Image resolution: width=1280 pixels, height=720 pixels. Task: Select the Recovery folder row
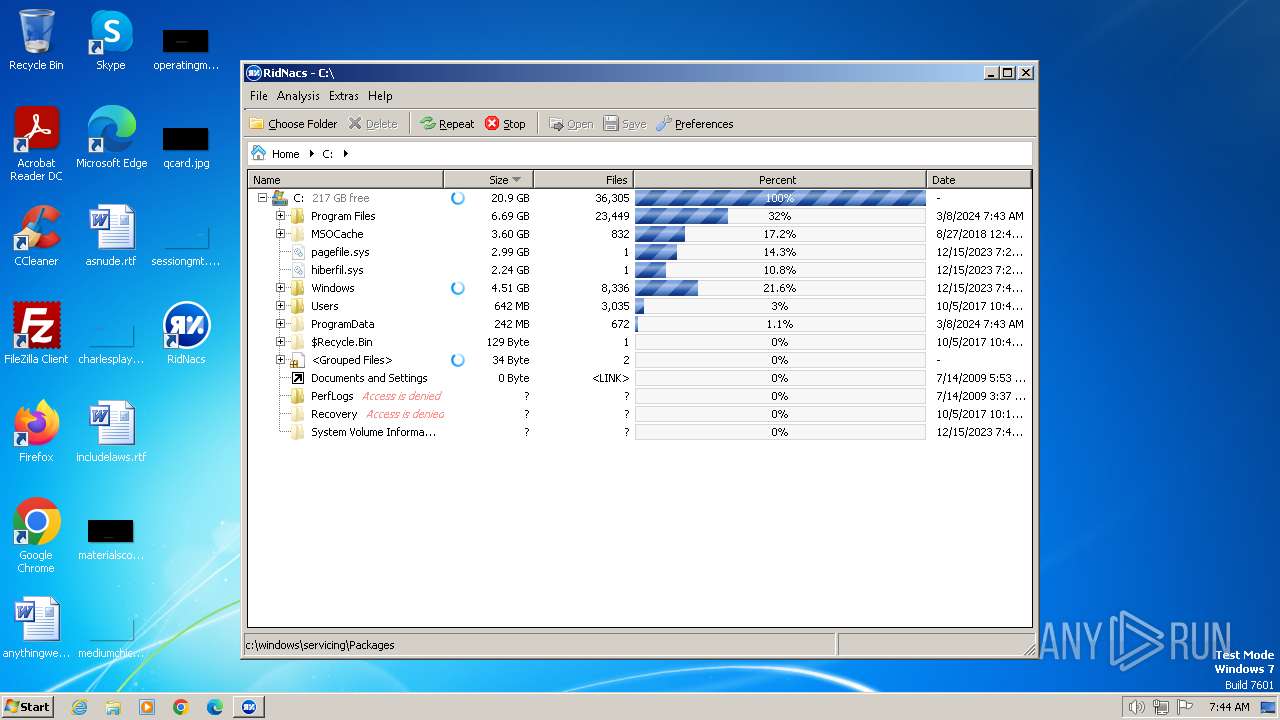(x=640, y=414)
